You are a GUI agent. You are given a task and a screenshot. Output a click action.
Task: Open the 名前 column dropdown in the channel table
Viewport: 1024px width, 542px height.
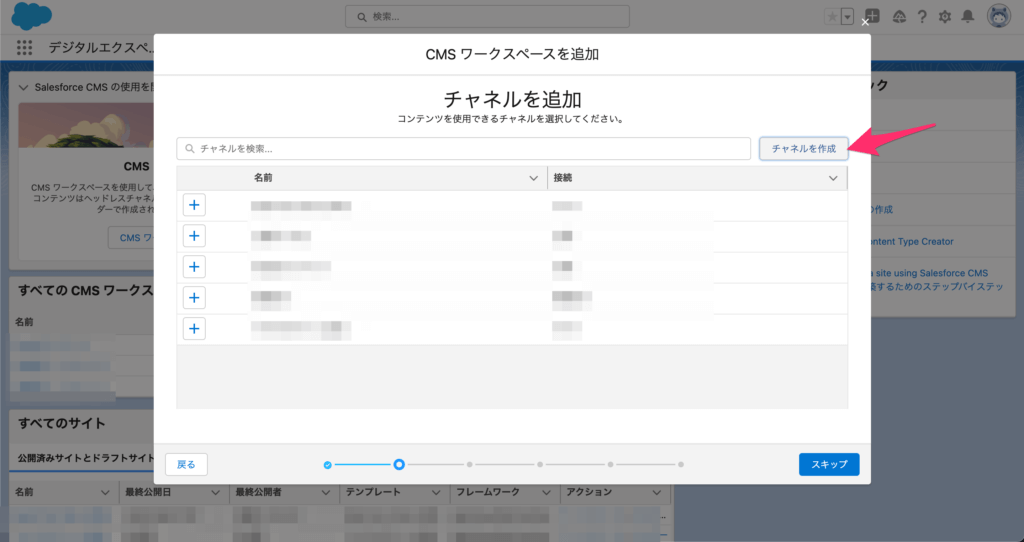click(x=533, y=178)
